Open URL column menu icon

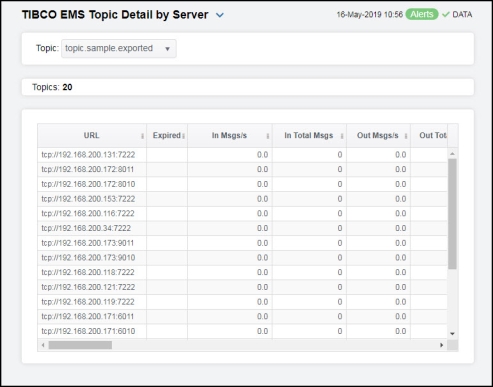point(142,136)
